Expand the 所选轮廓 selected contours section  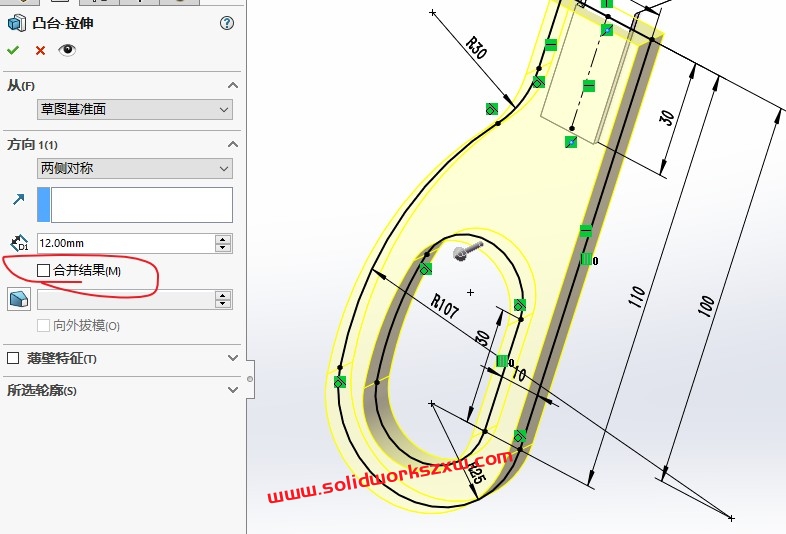[233, 390]
